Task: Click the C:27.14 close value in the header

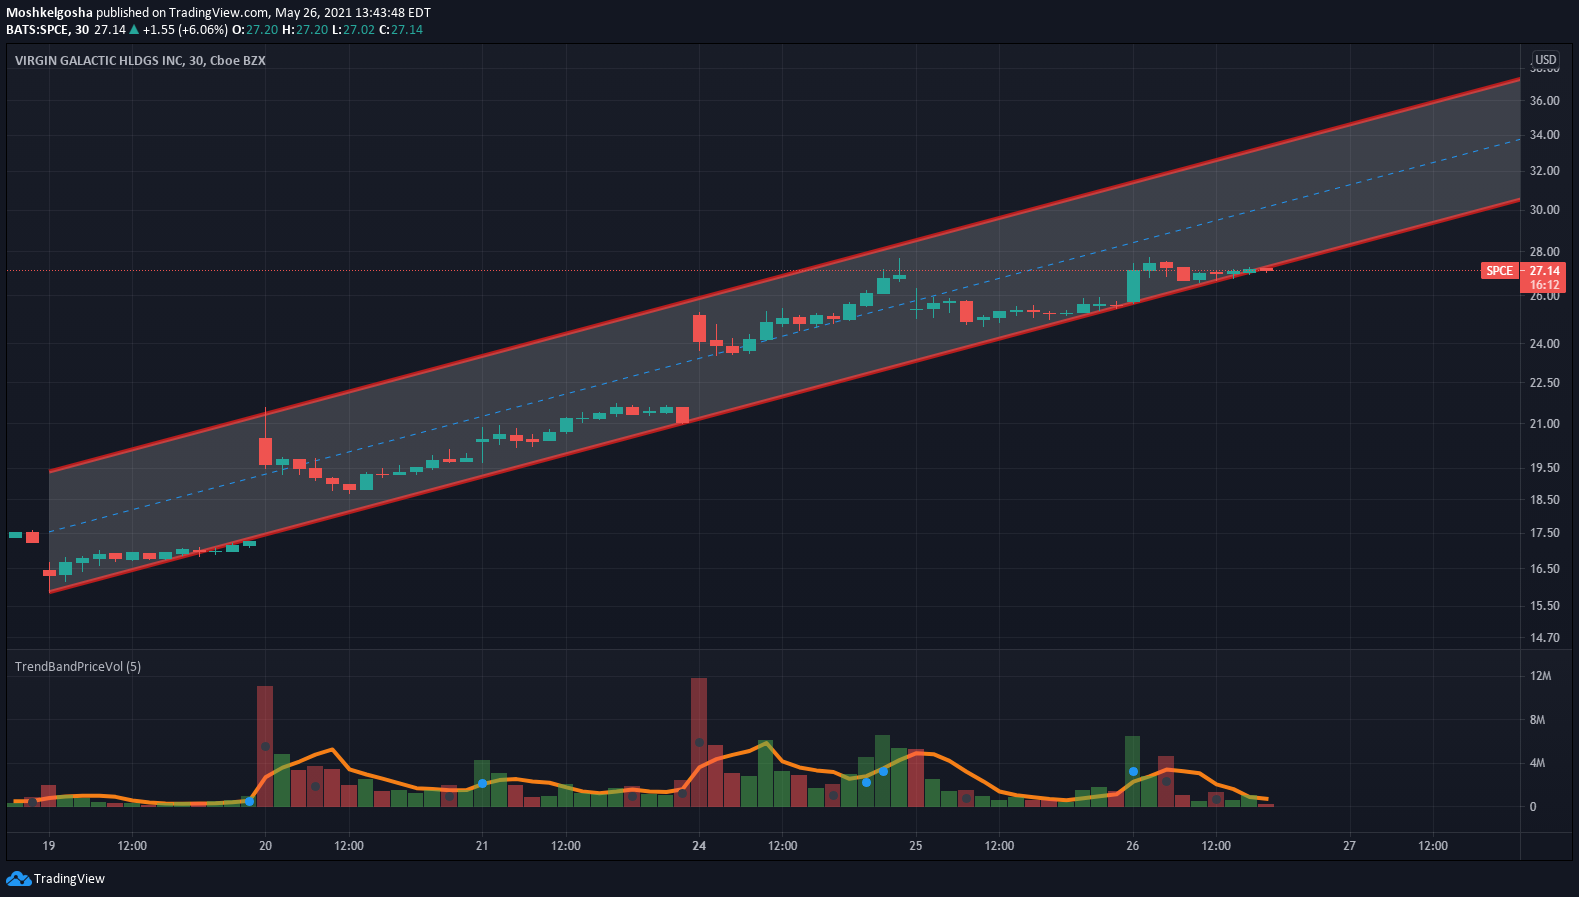Action: pyautogui.click(x=400, y=30)
